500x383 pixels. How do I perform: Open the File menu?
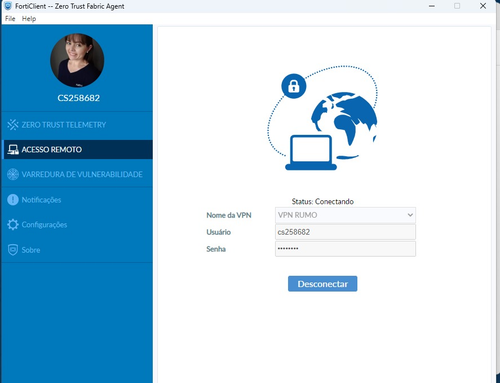point(10,19)
